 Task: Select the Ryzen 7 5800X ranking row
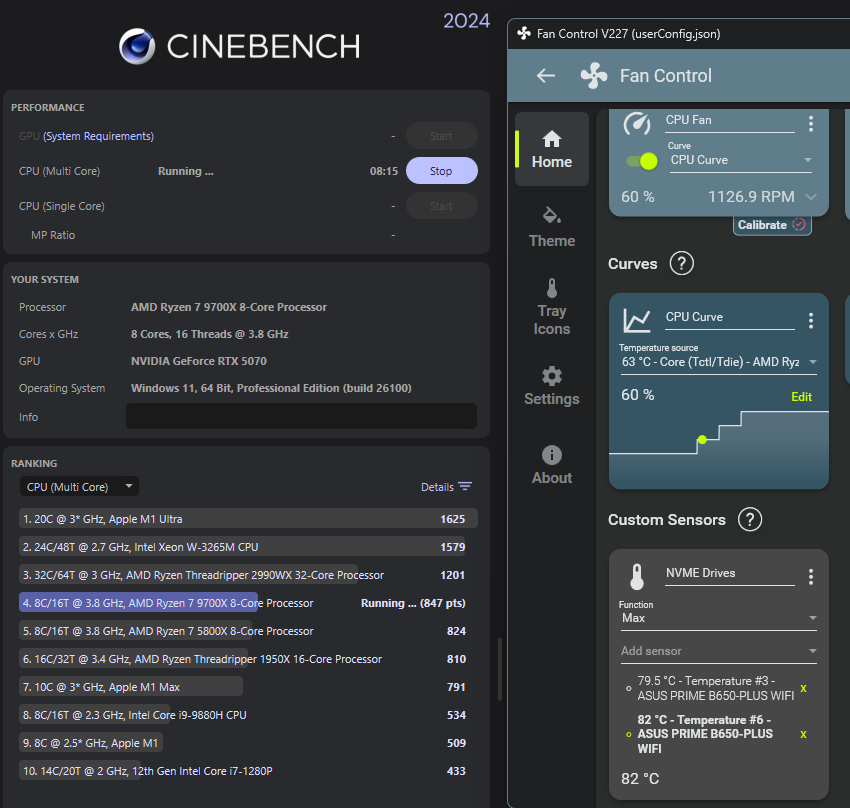point(248,631)
